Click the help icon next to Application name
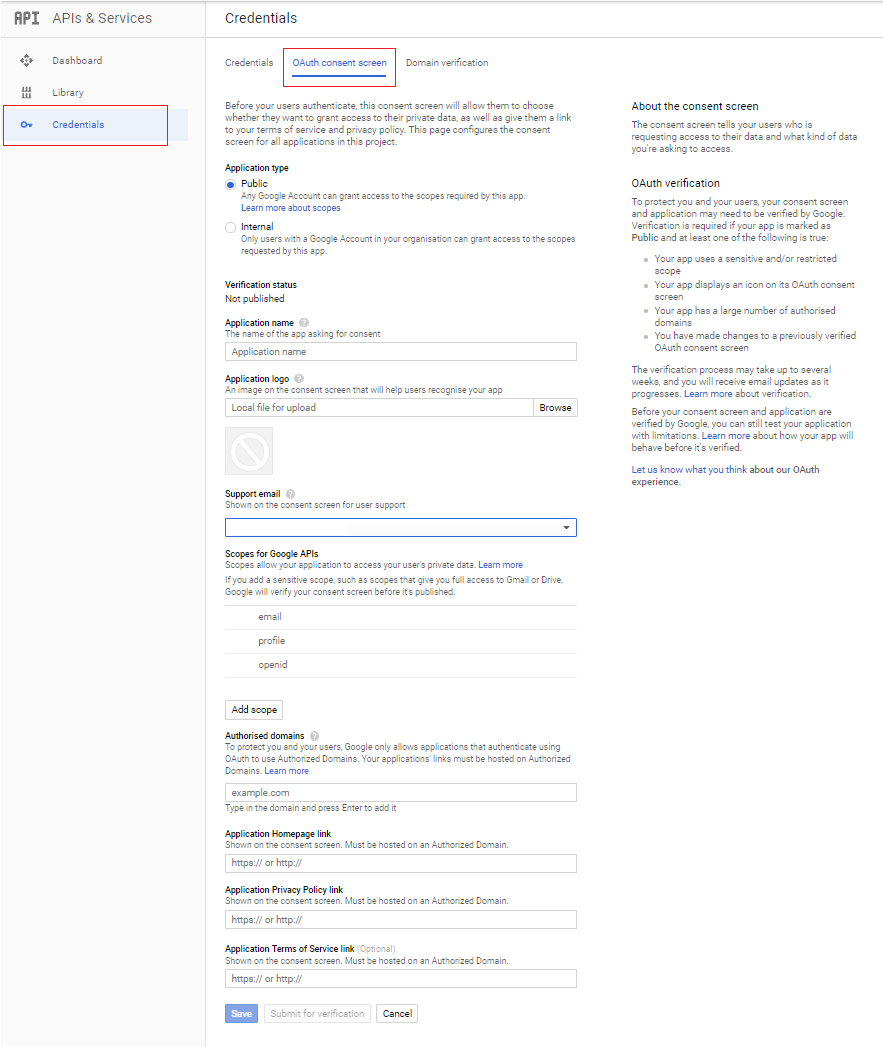This screenshot has height=1047, width=883. (304, 319)
